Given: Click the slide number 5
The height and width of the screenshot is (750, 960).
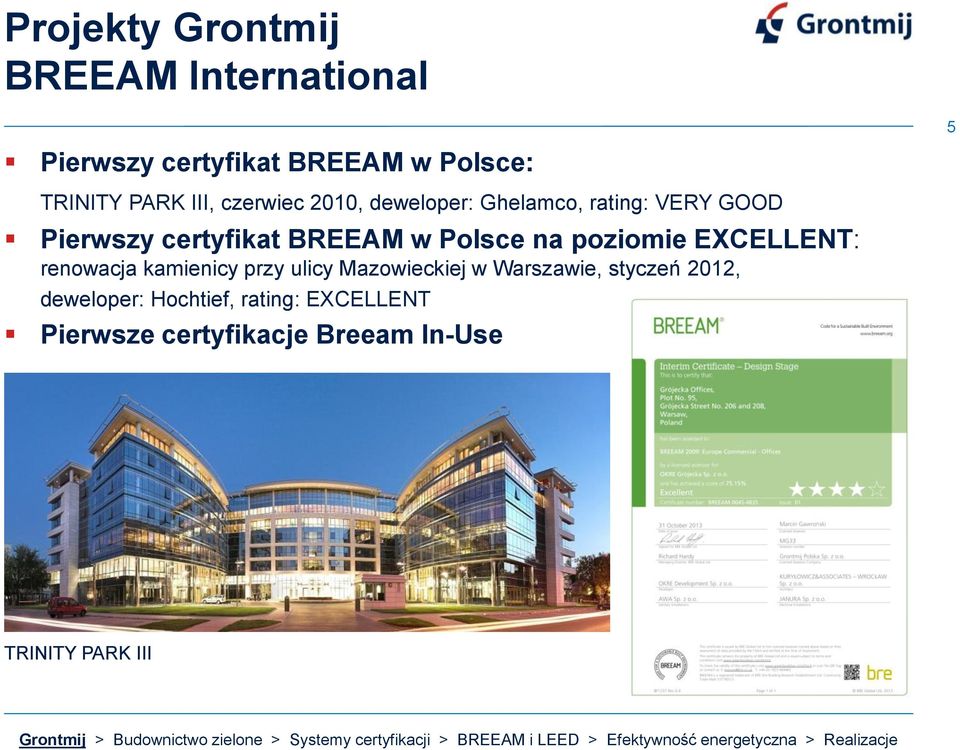Looking at the screenshot, I should 951,127.
